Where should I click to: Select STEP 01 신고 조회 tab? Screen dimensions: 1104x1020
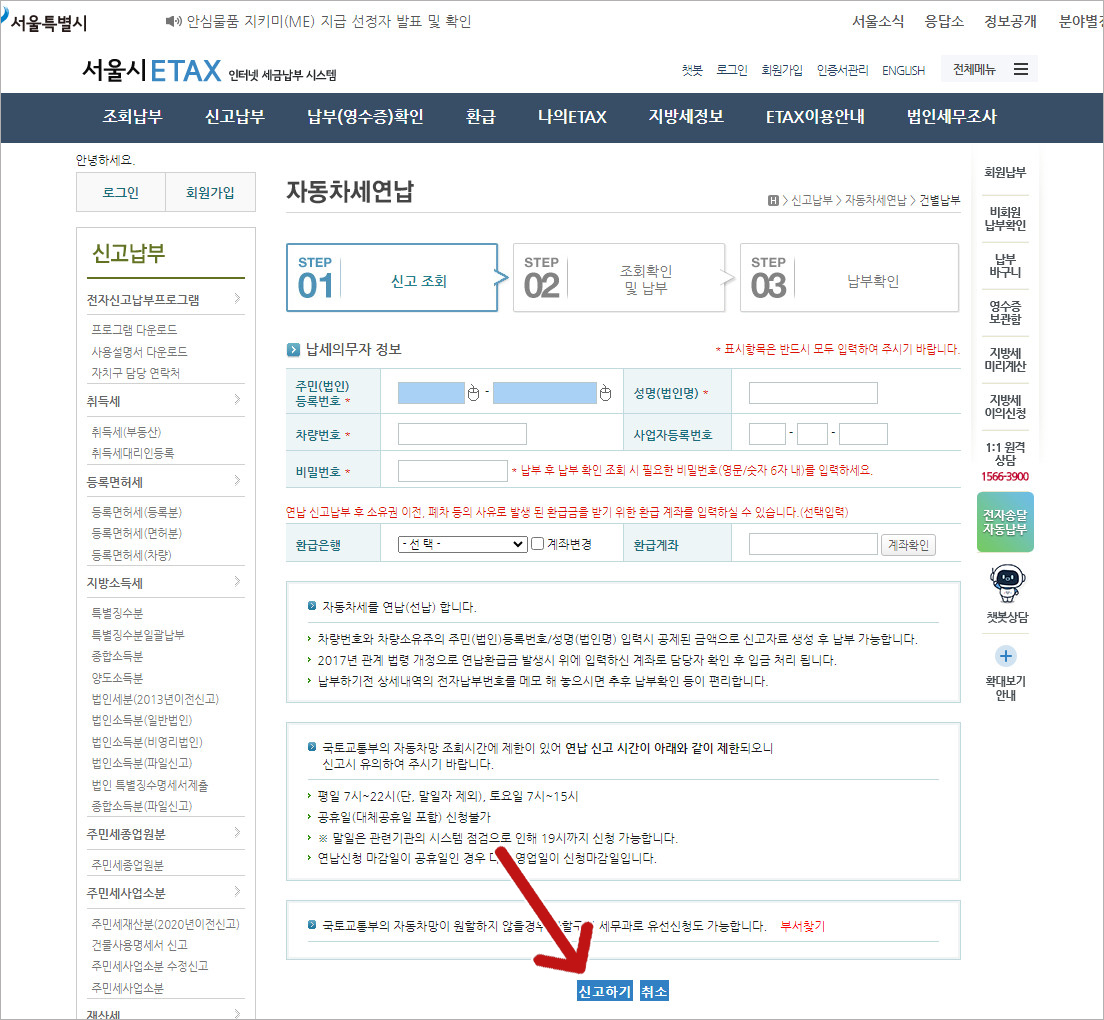(391, 277)
